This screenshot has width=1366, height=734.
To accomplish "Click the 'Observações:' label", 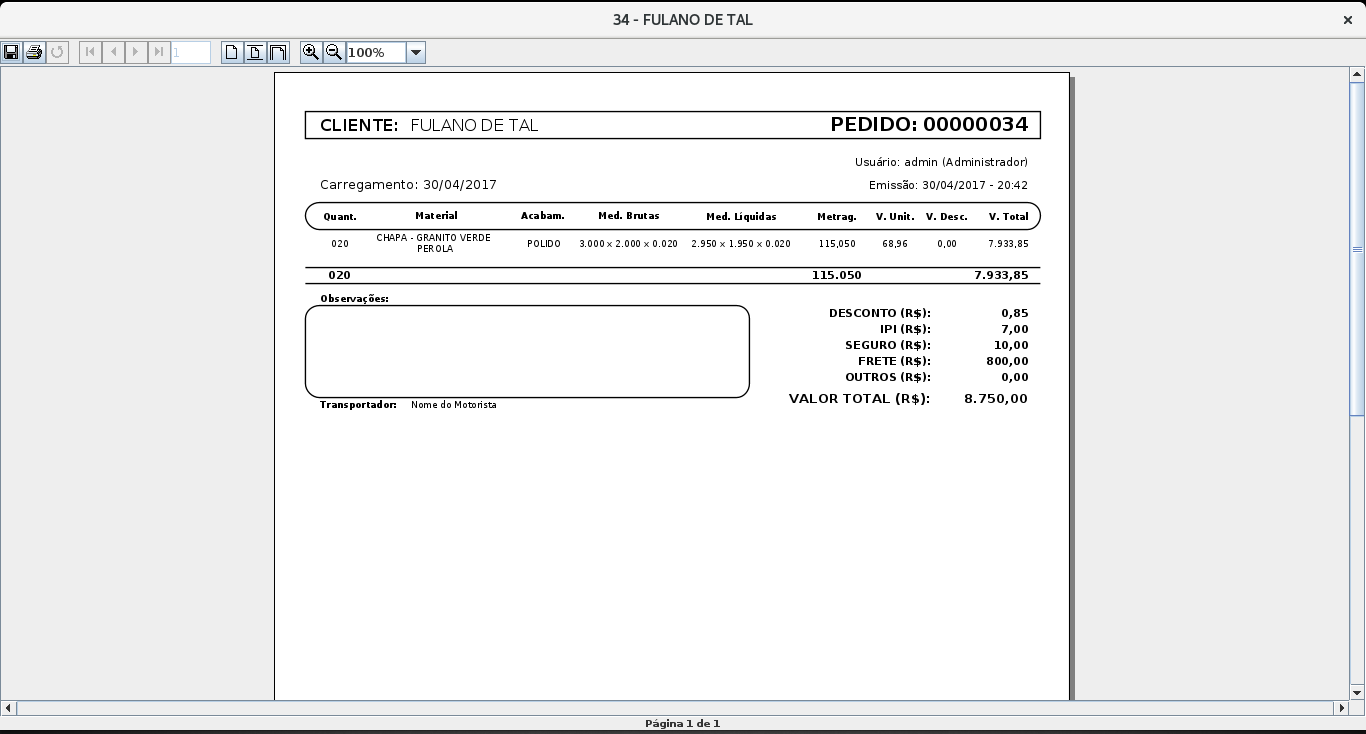I will pyautogui.click(x=354, y=298).
